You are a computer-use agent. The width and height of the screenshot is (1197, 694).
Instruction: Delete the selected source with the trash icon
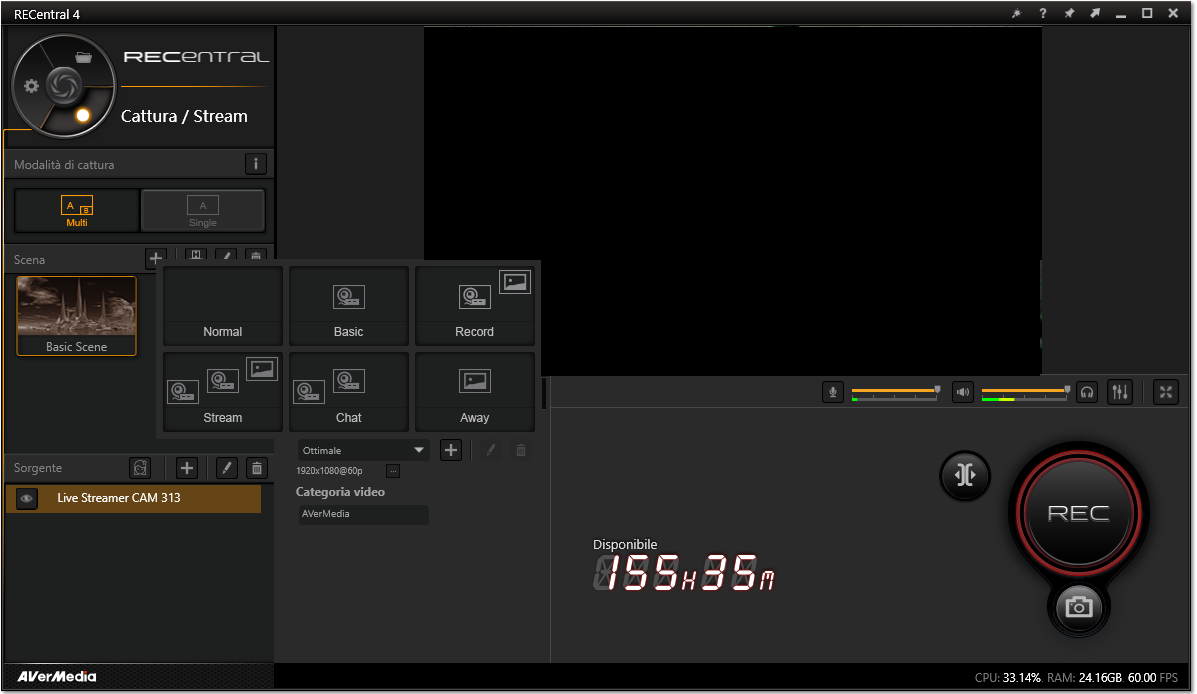point(257,468)
